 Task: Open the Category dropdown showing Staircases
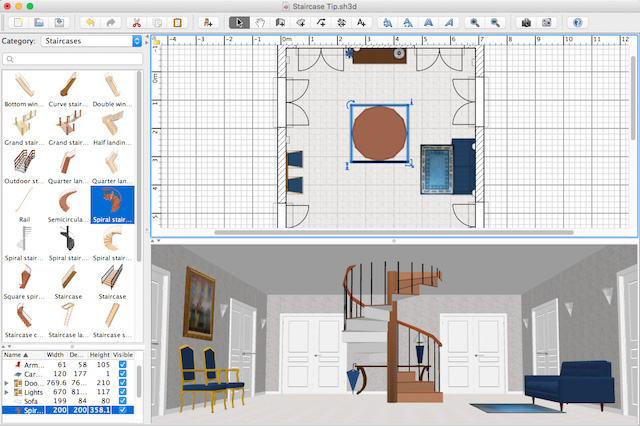click(x=91, y=42)
